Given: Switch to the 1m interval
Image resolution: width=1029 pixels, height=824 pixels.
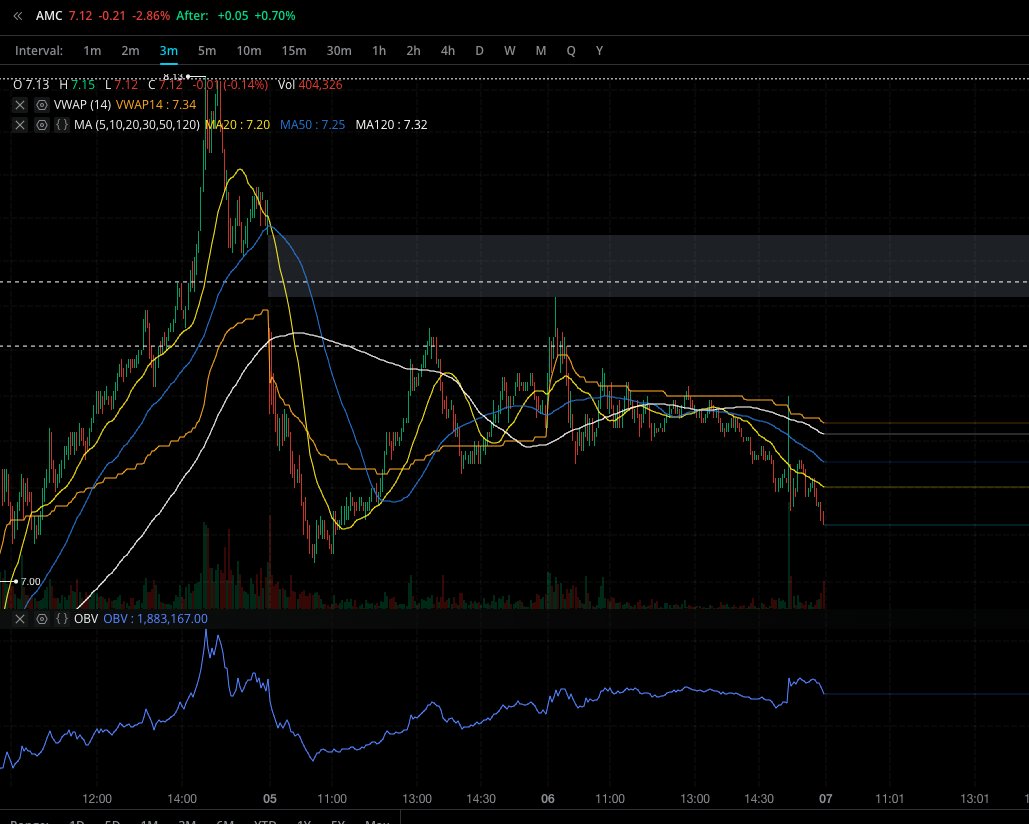Looking at the screenshot, I should point(92,51).
